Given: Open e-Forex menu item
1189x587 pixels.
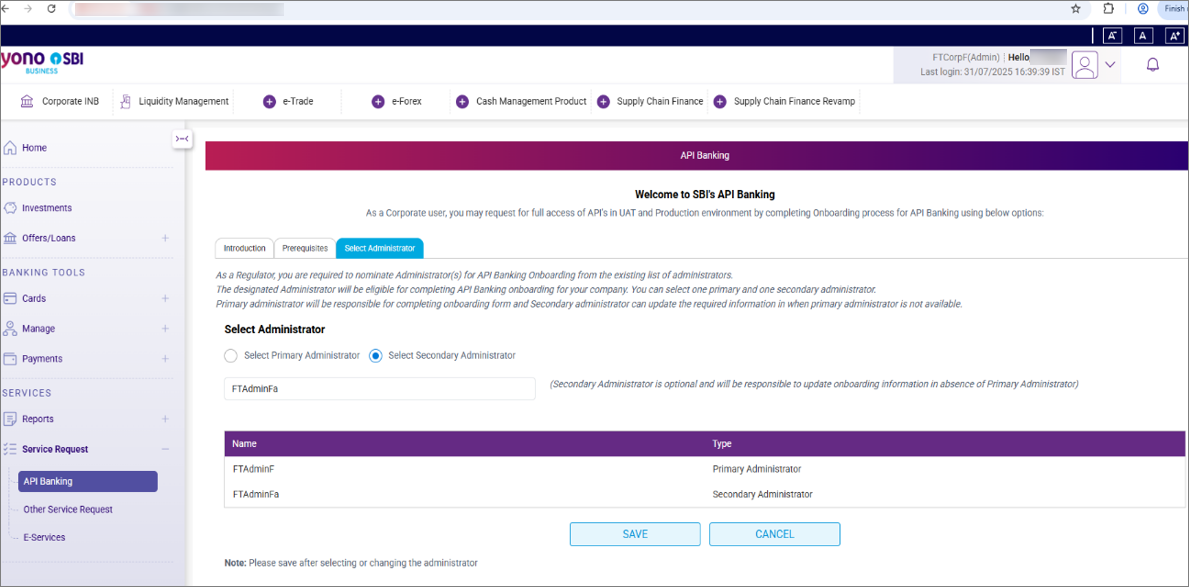Looking at the screenshot, I should (406, 102).
